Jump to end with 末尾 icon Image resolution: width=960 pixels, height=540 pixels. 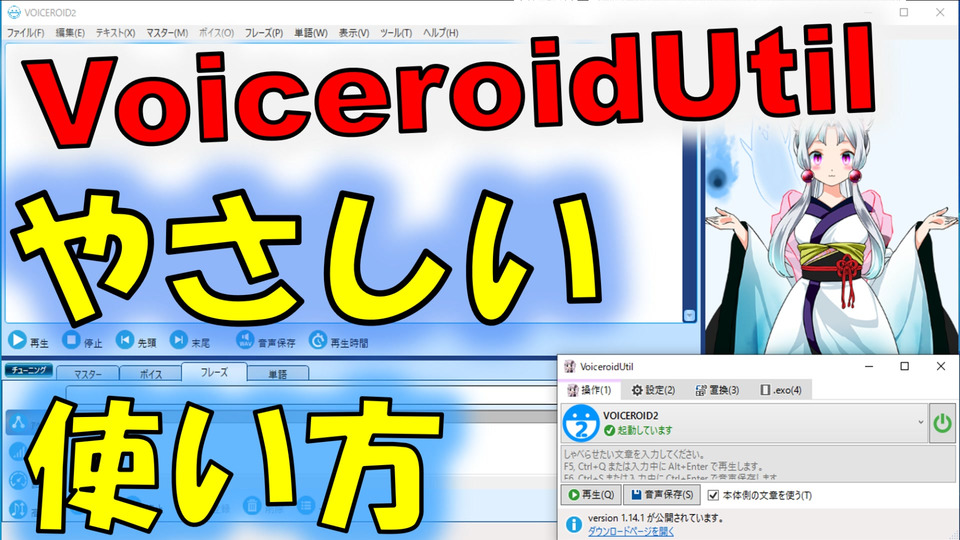[x=179, y=340]
